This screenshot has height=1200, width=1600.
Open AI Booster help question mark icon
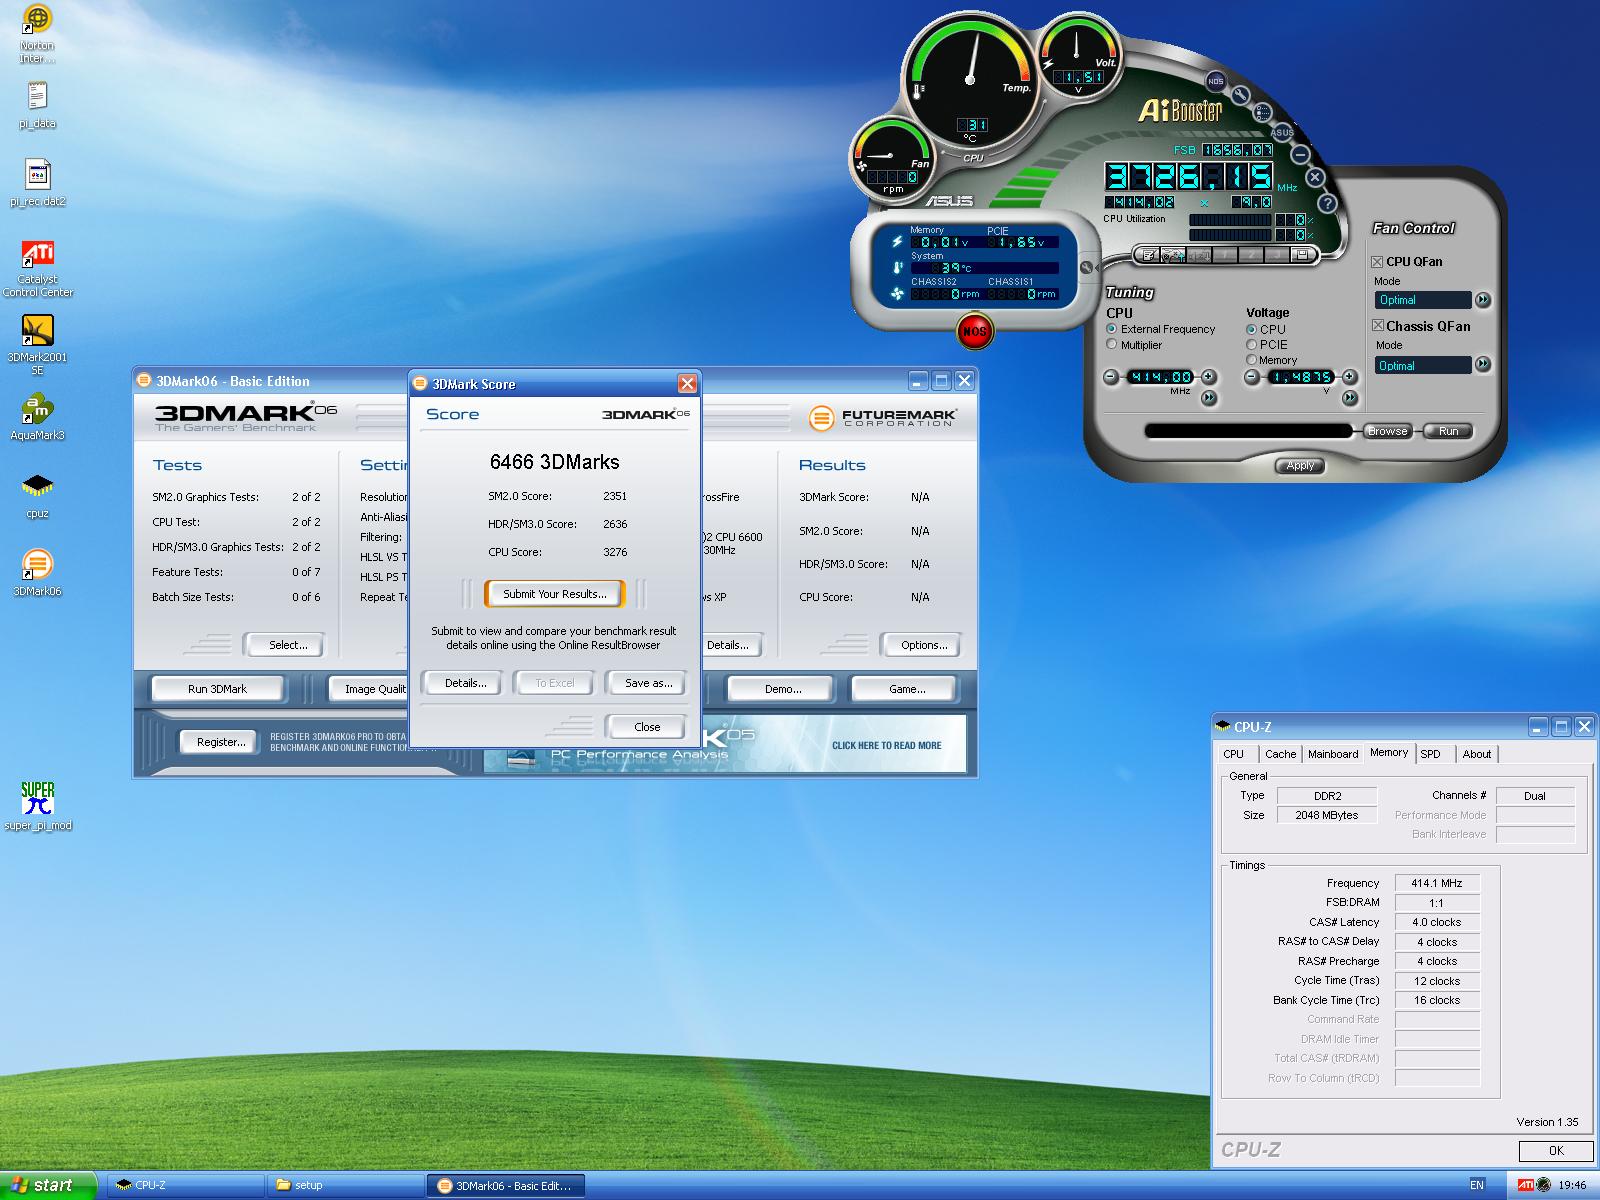click(1328, 203)
